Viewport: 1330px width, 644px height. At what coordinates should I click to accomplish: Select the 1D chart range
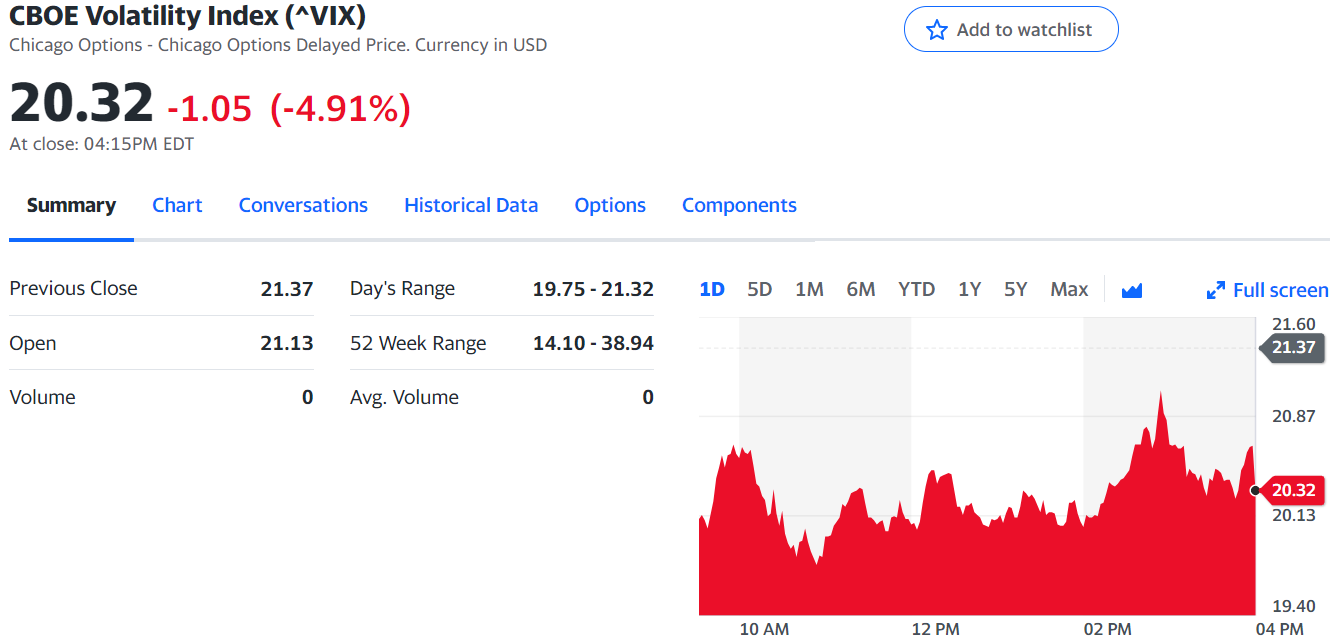[x=712, y=289]
